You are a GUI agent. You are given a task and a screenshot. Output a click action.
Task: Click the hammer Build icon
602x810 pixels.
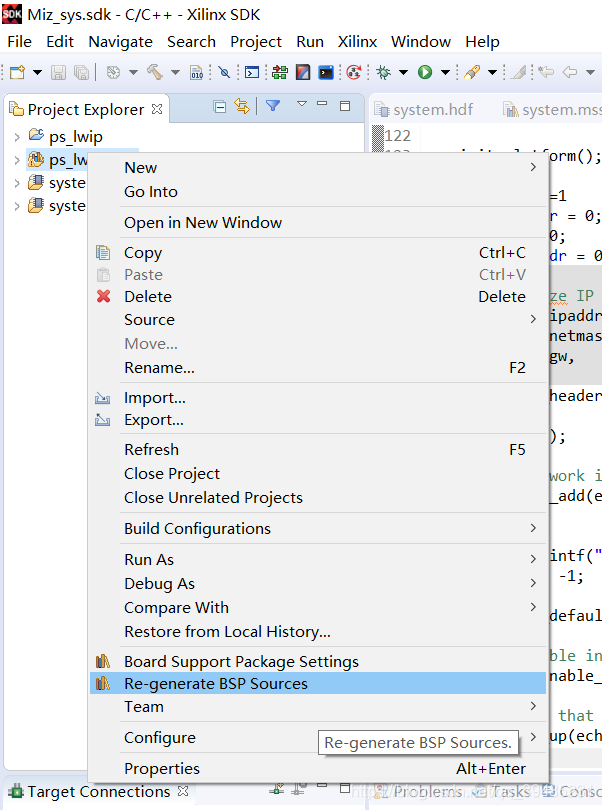tap(155, 72)
